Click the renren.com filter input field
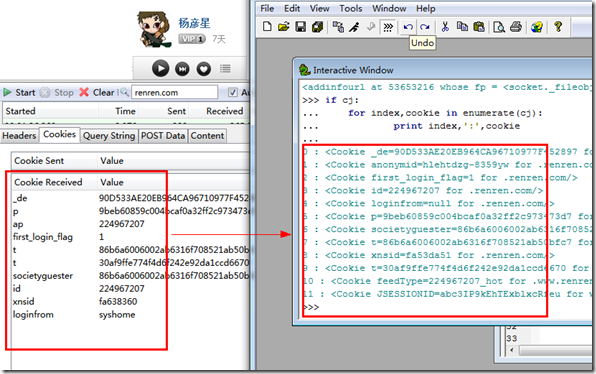This screenshot has height=374, width=596. [174, 92]
